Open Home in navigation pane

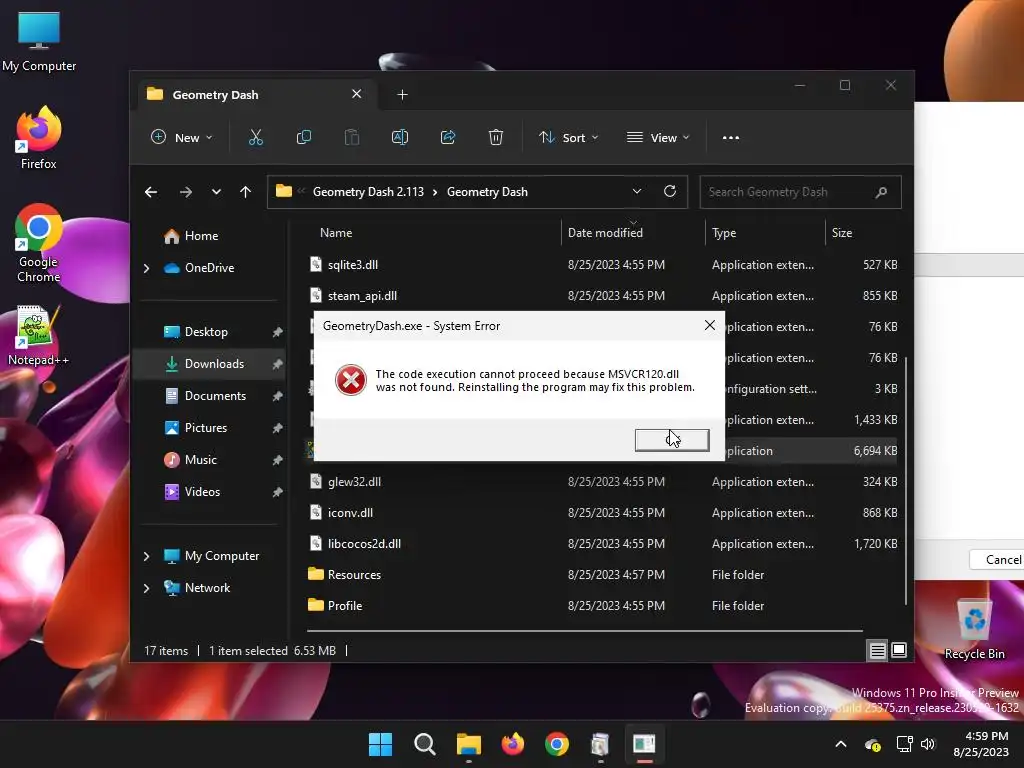(x=201, y=236)
